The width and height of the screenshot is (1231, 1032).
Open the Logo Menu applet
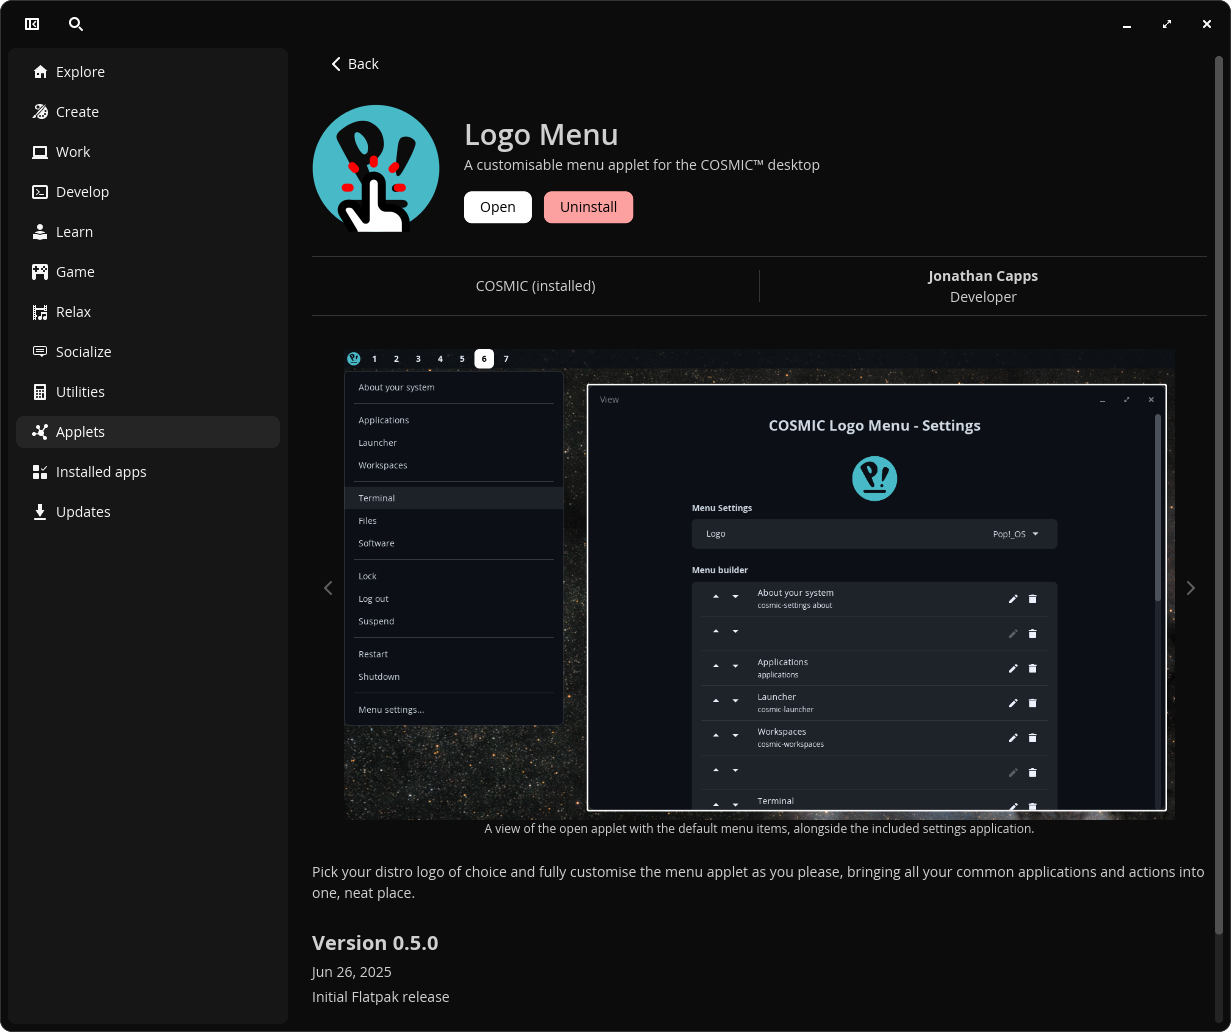click(498, 207)
